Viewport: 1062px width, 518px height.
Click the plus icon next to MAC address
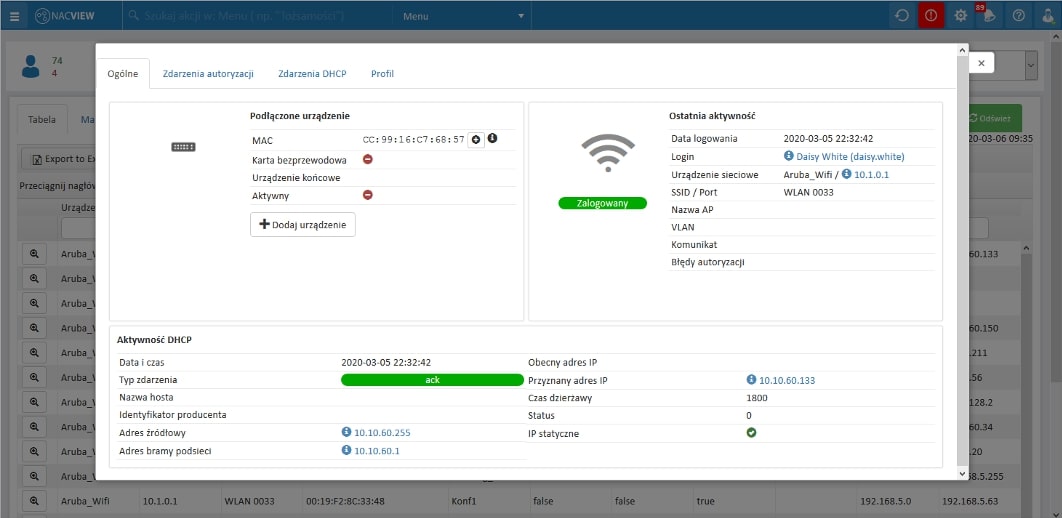point(476,140)
